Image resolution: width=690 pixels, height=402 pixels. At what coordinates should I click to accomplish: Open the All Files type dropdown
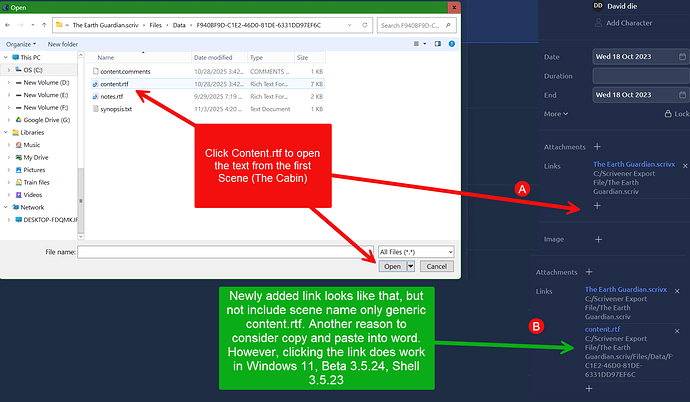pos(416,251)
